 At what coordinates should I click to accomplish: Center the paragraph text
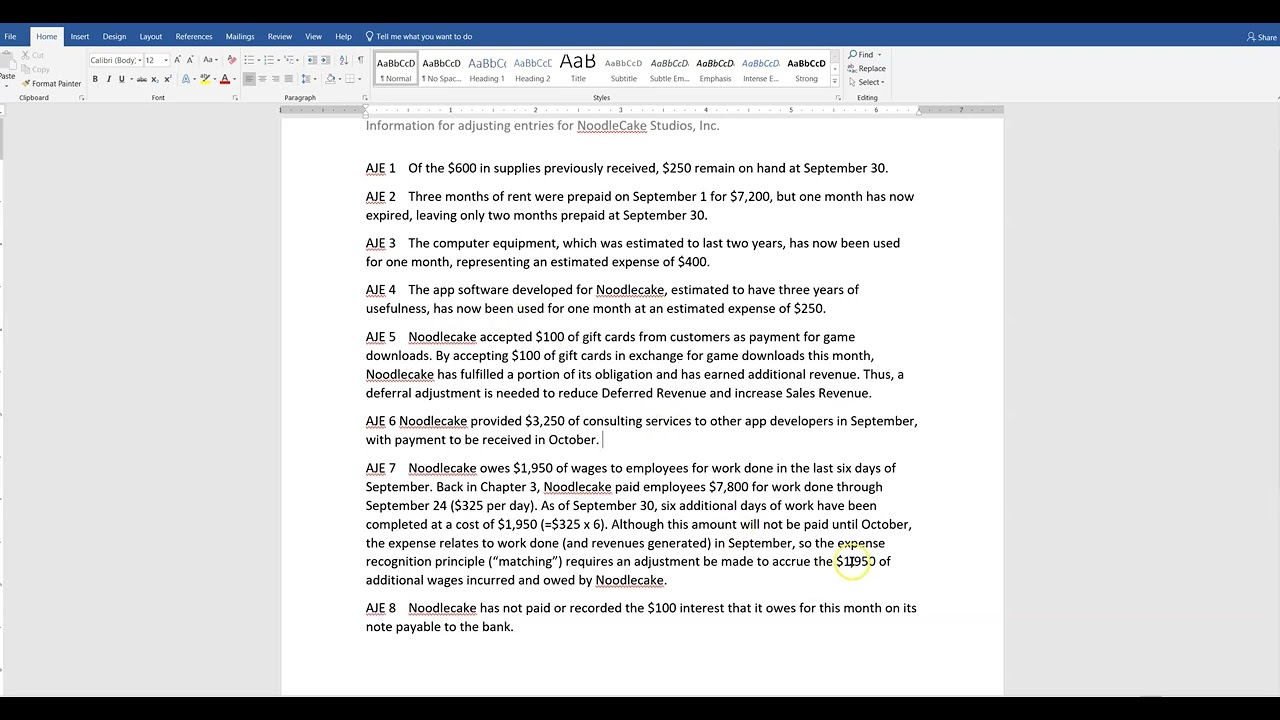(262, 79)
